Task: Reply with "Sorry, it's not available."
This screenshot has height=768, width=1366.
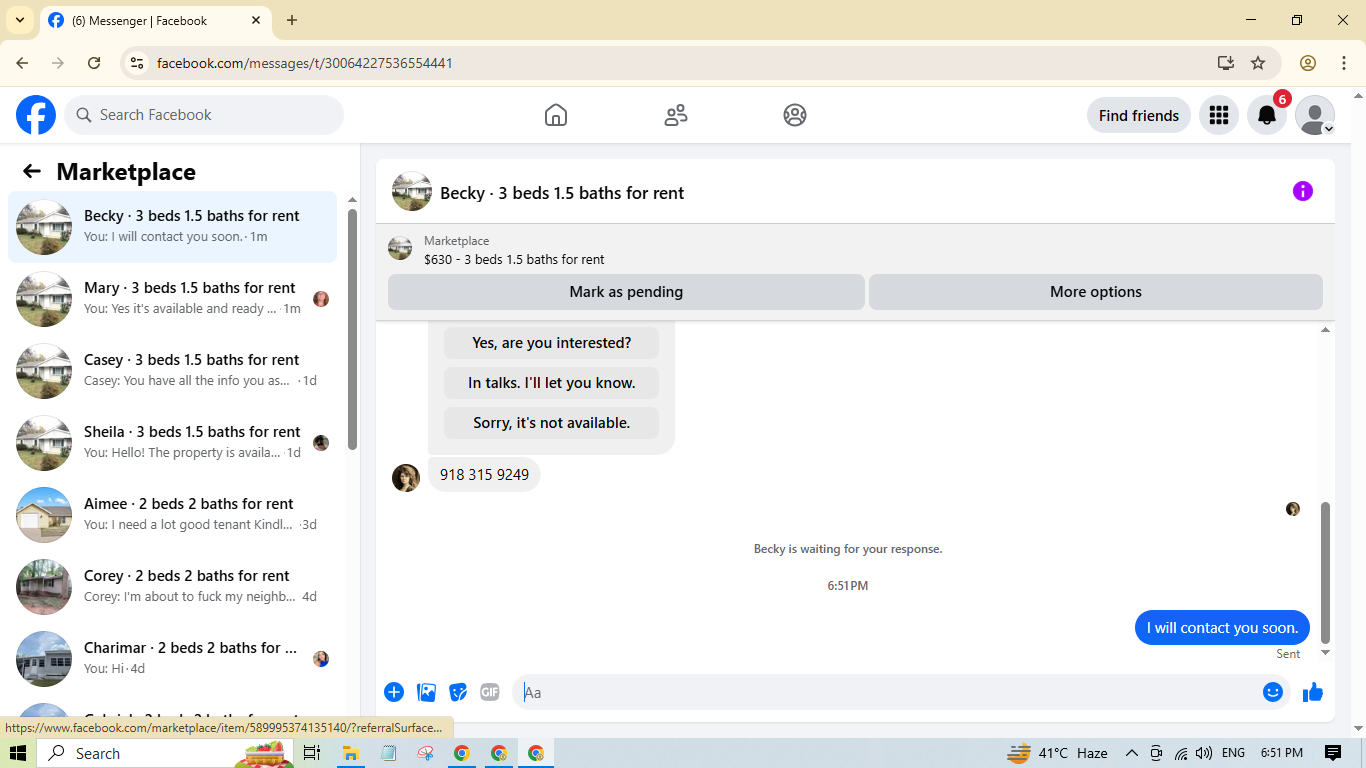Action: pyautogui.click(x=551, y=423)
